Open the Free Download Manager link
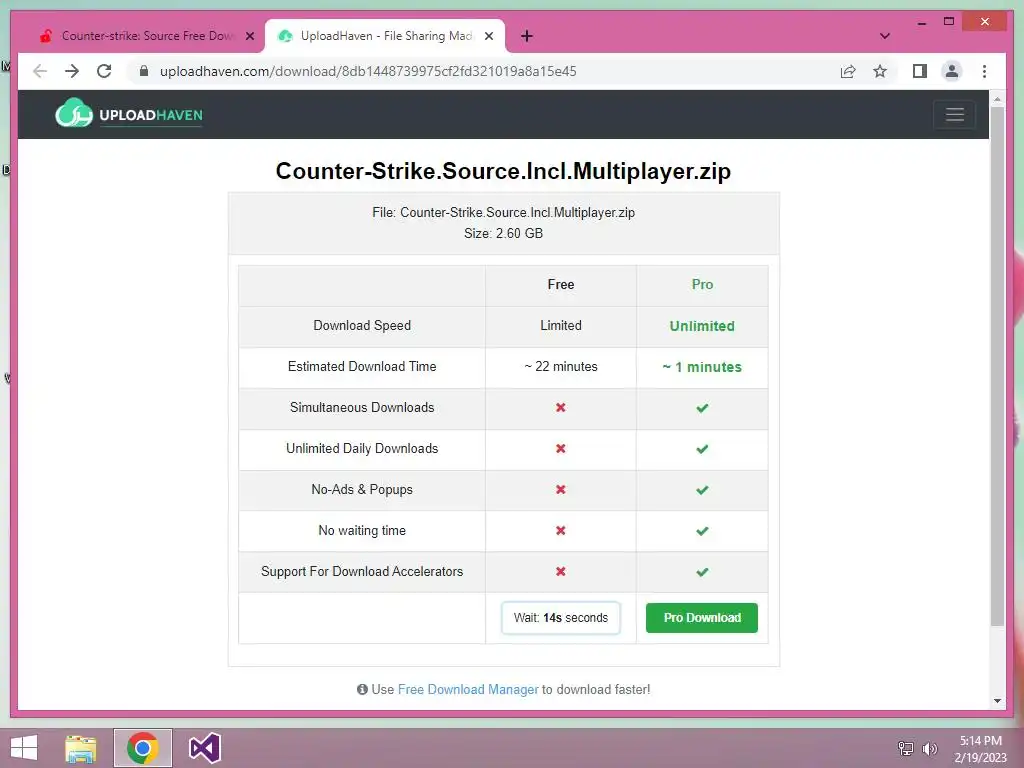The width and height of the screenshot is (1024, 768). click(468, 690)
